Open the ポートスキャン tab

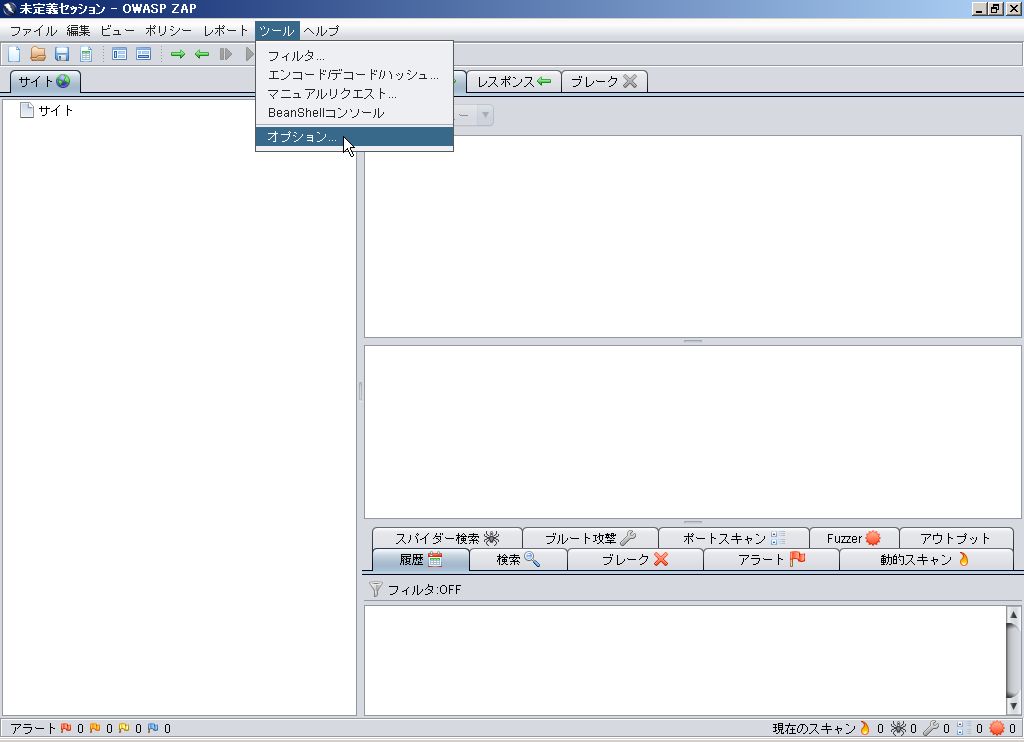(x=734, y=538)
